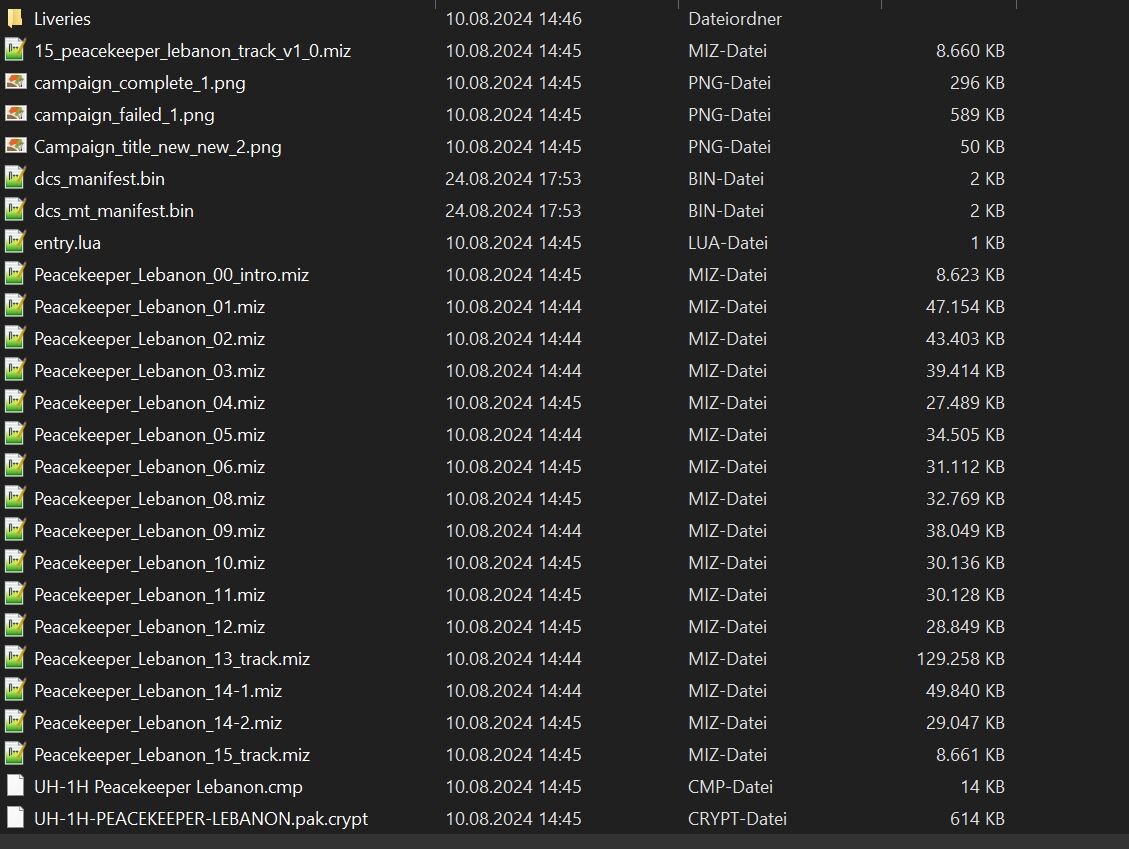
Task: Click the CRYPT-Datei type cell
Action: 737,819
